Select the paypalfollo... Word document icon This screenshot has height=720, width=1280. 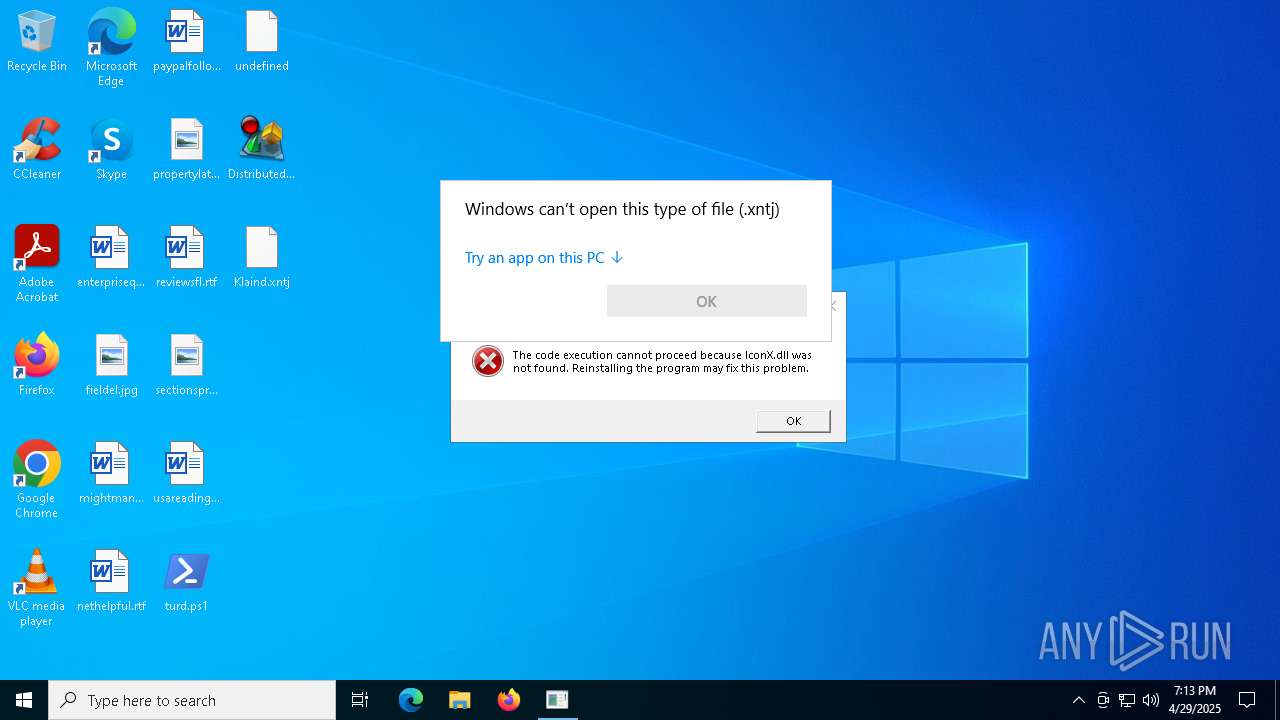pyautogui.click(x=186, y=42)
